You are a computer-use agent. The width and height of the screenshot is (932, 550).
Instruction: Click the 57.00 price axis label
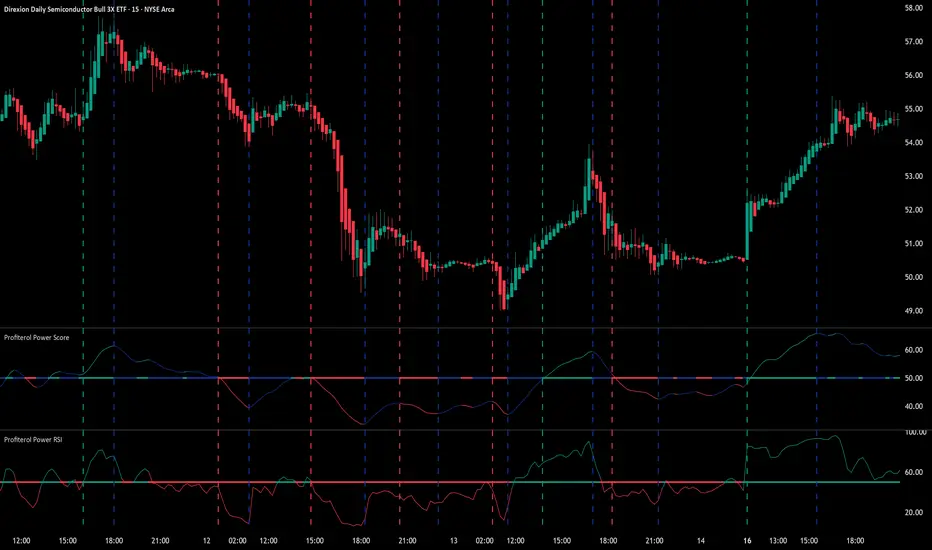point(913,42)
